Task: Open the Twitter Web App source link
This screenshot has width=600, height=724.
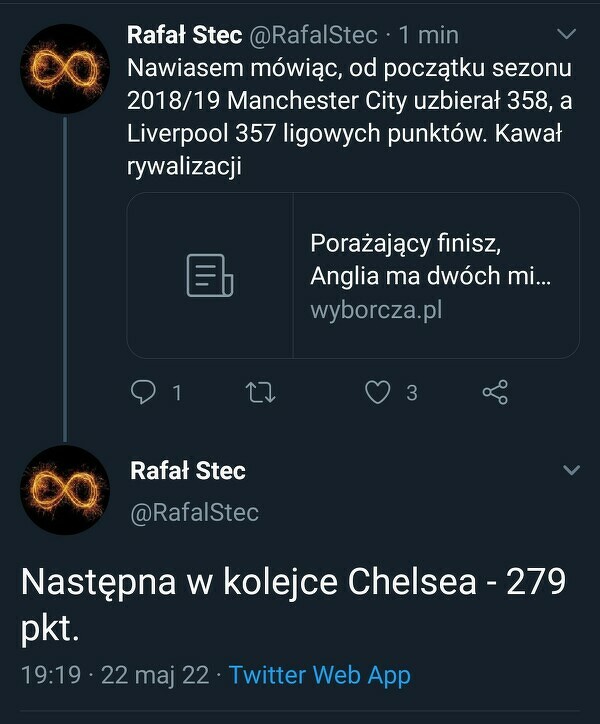Action: 320,675
